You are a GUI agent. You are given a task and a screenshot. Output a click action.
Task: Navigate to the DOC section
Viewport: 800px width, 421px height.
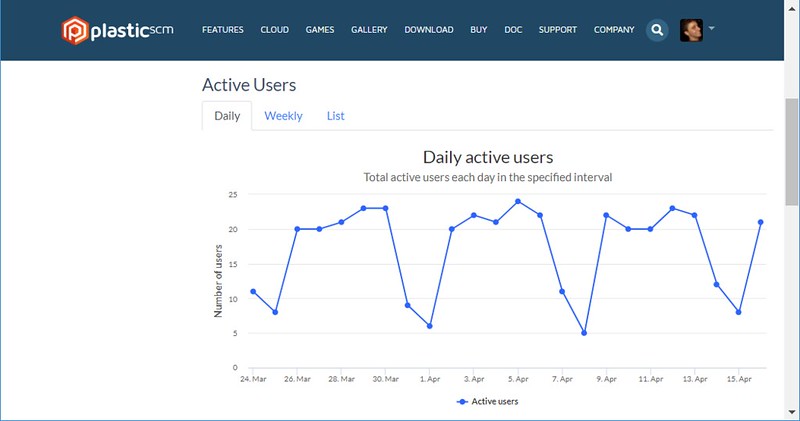513,30
